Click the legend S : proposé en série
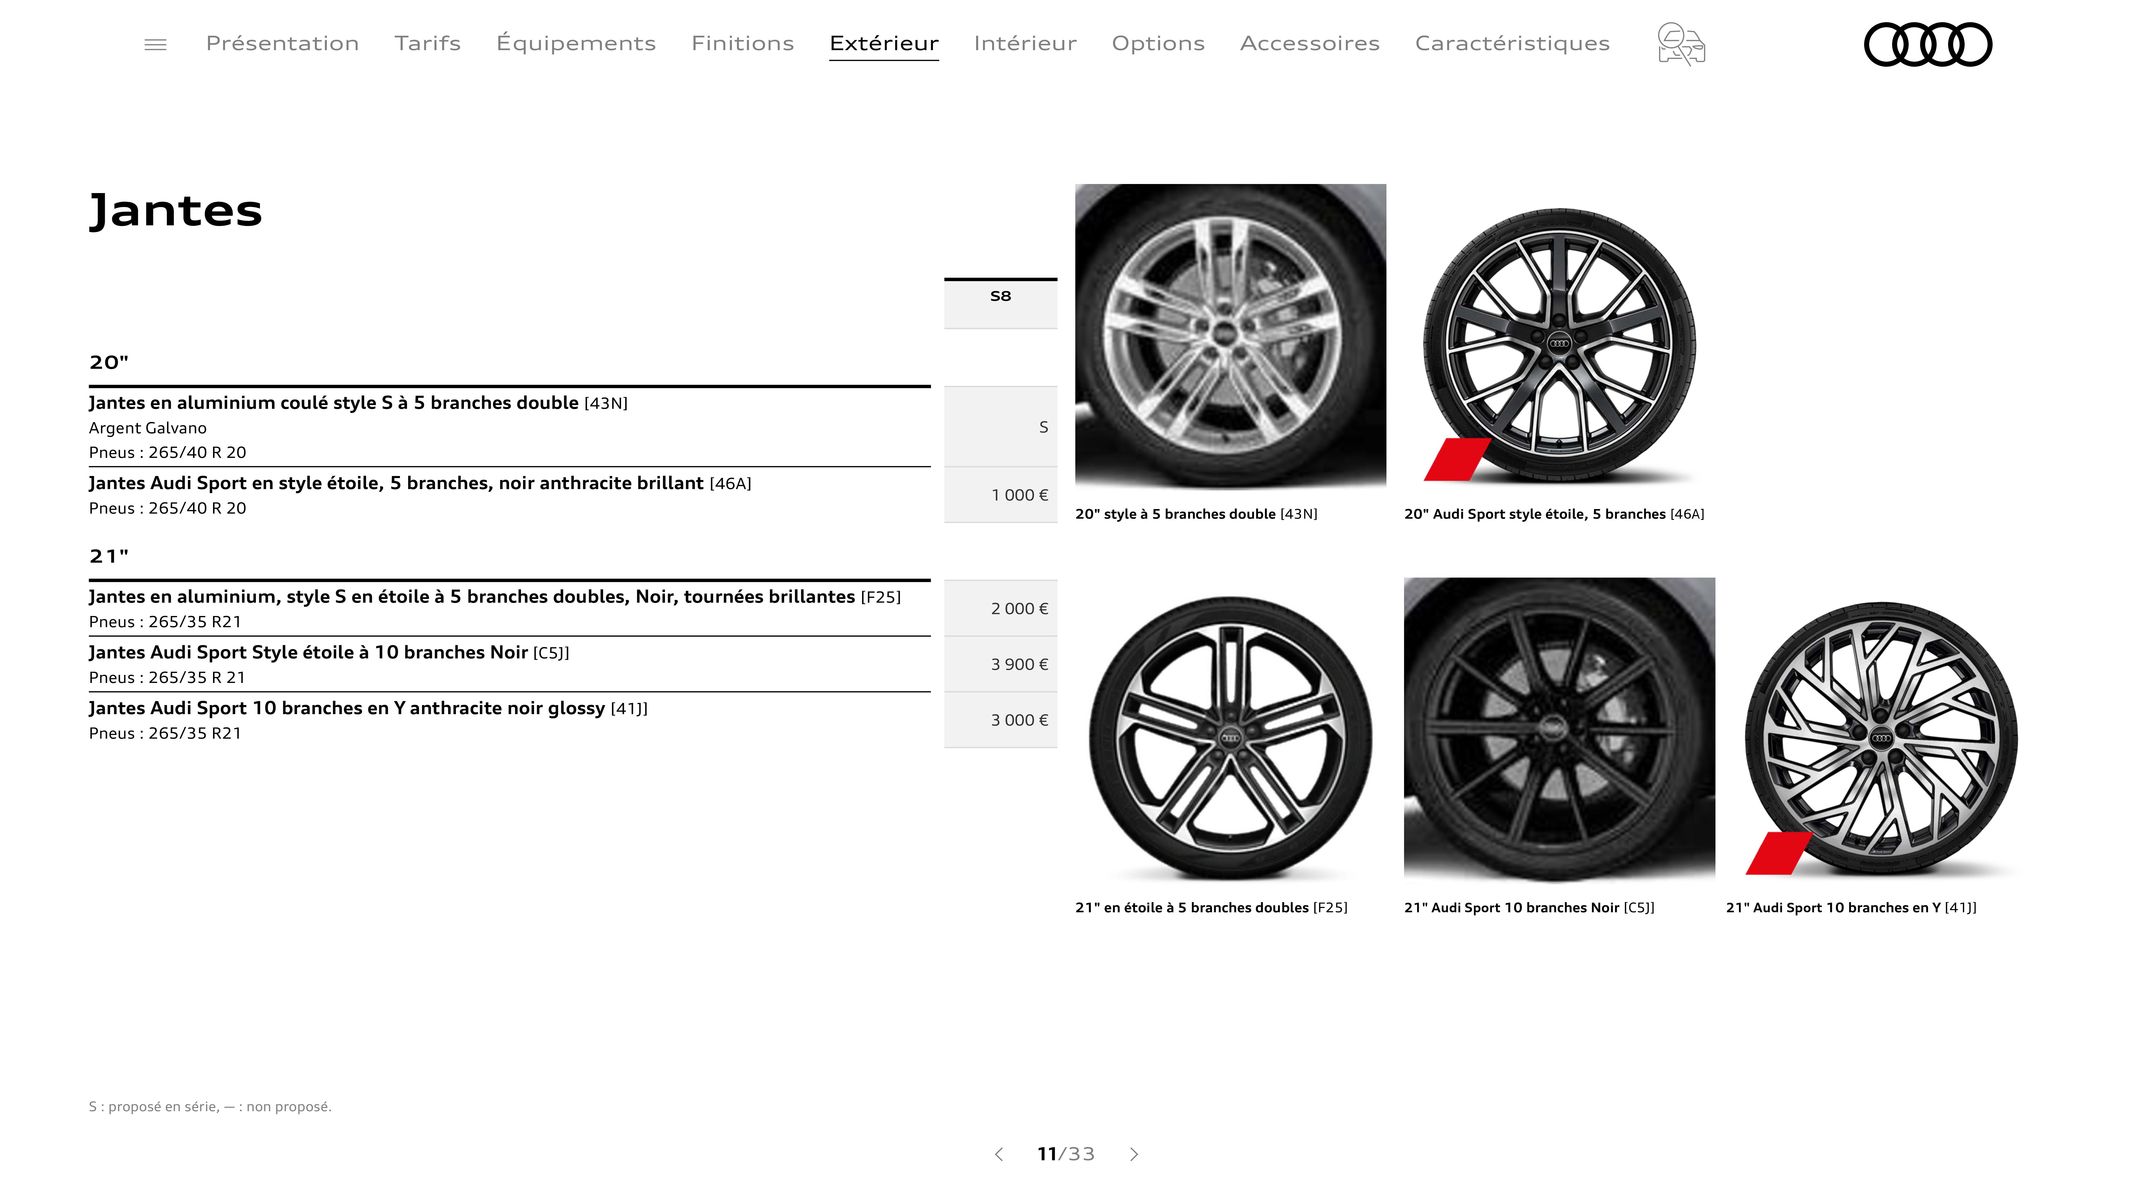2133x1200 pixels. (210, 1107)
